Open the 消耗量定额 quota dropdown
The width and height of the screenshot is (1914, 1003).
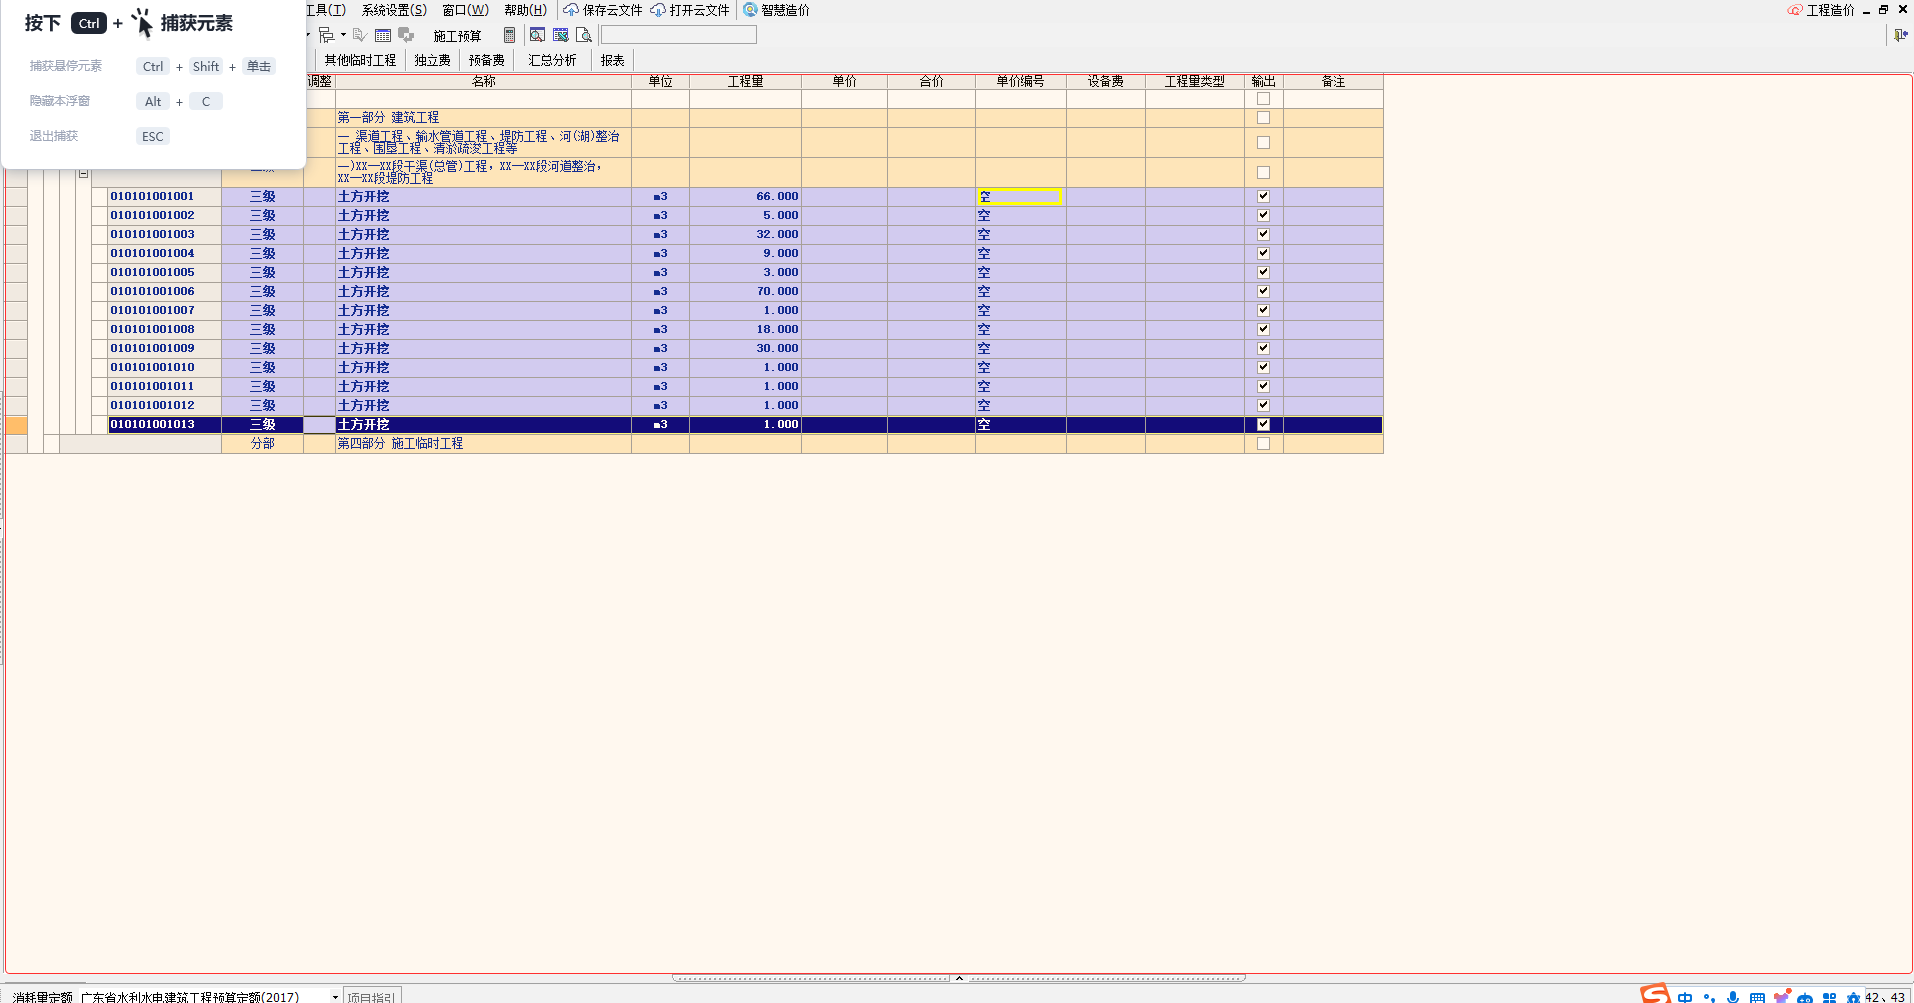(335, 997)
